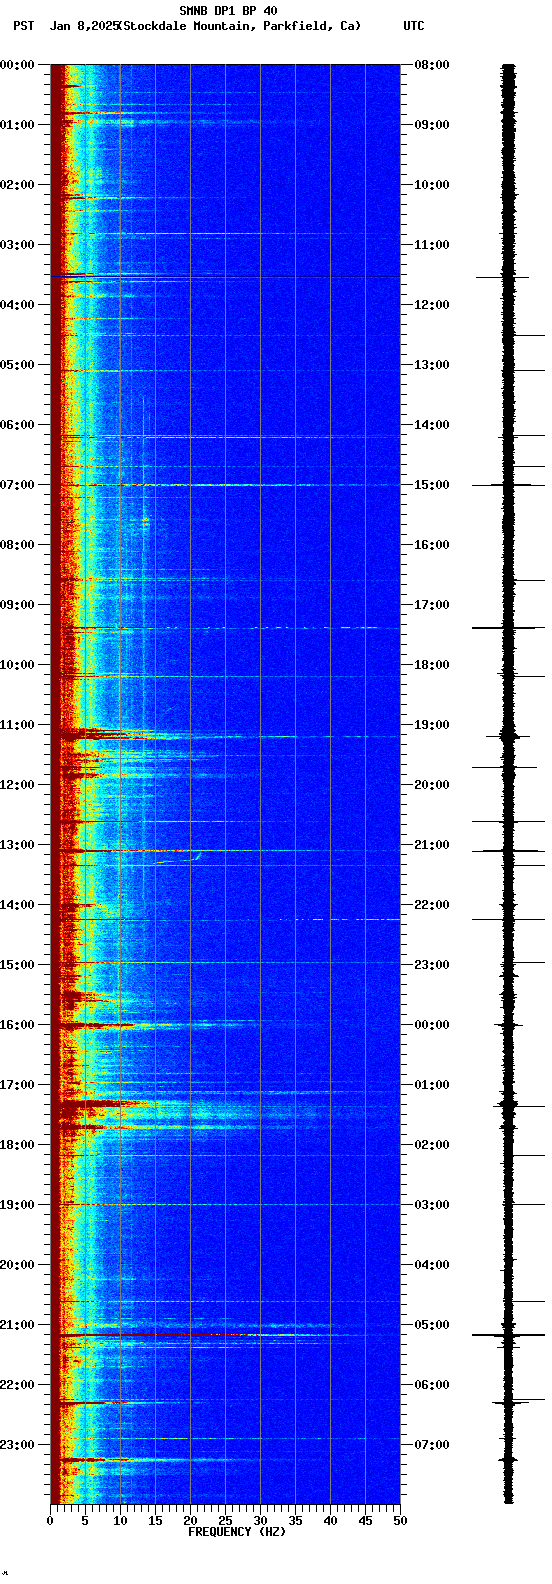
Task: Click the PST axis label "16:00"
Action: point(17,1025)
